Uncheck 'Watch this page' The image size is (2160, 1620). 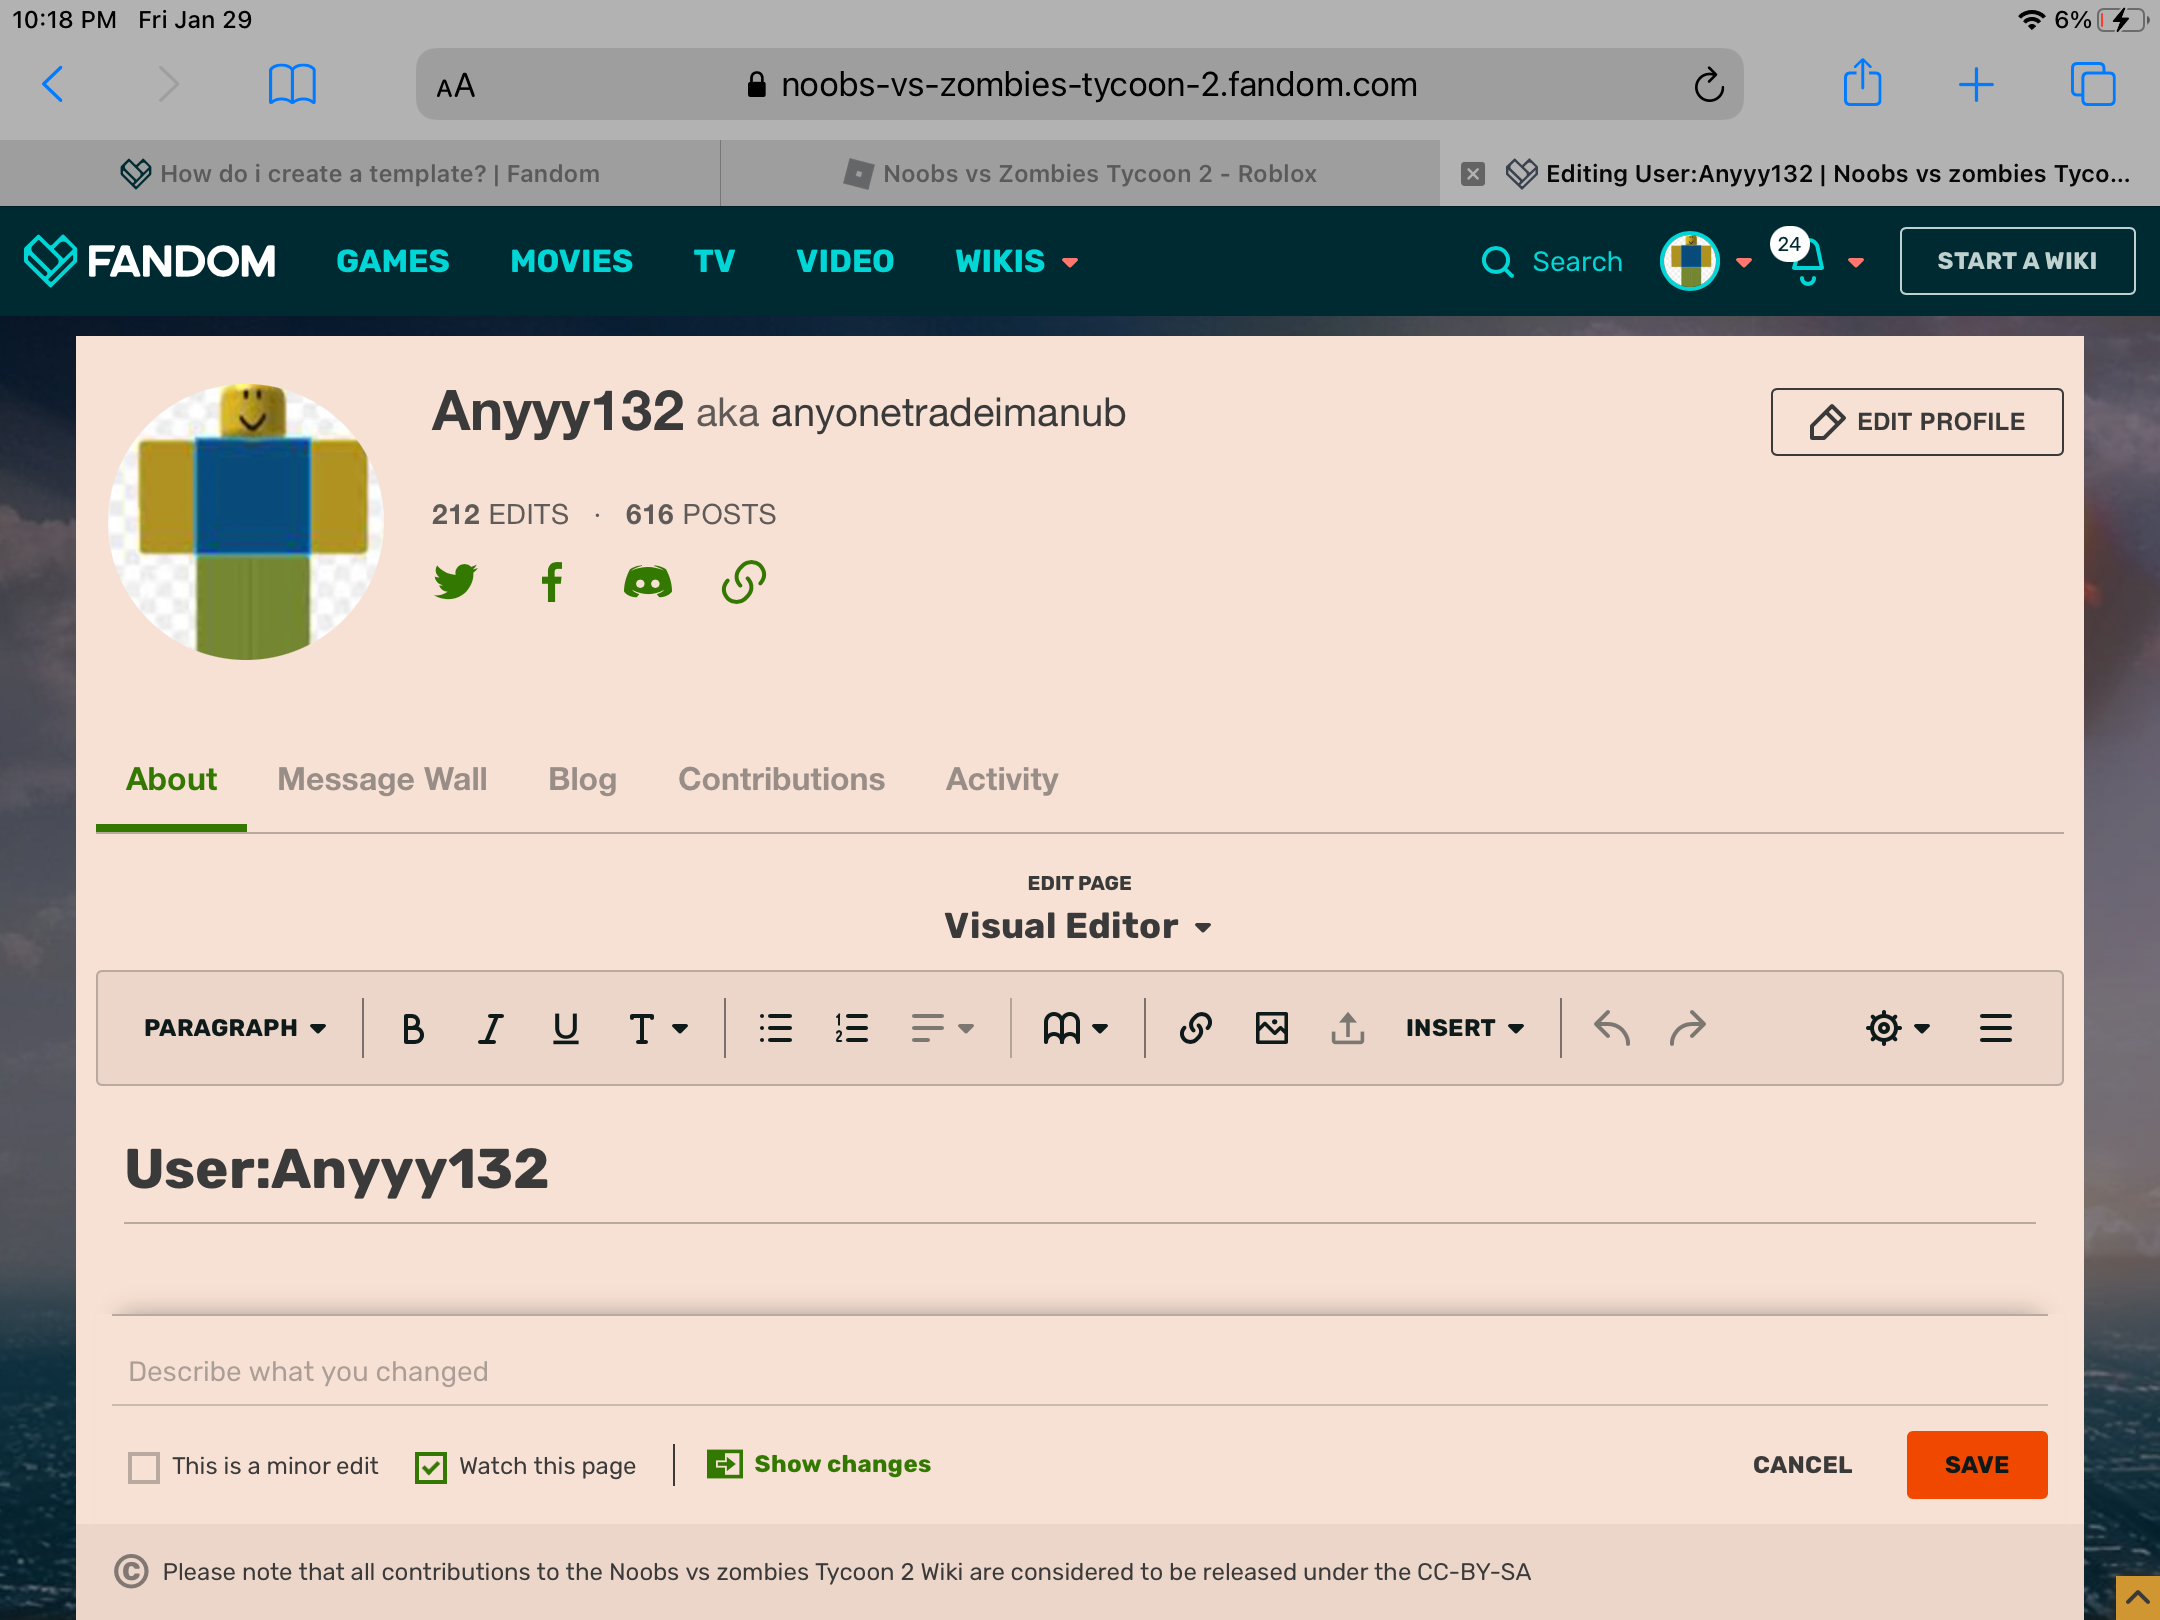click(x=431, y=1467)
